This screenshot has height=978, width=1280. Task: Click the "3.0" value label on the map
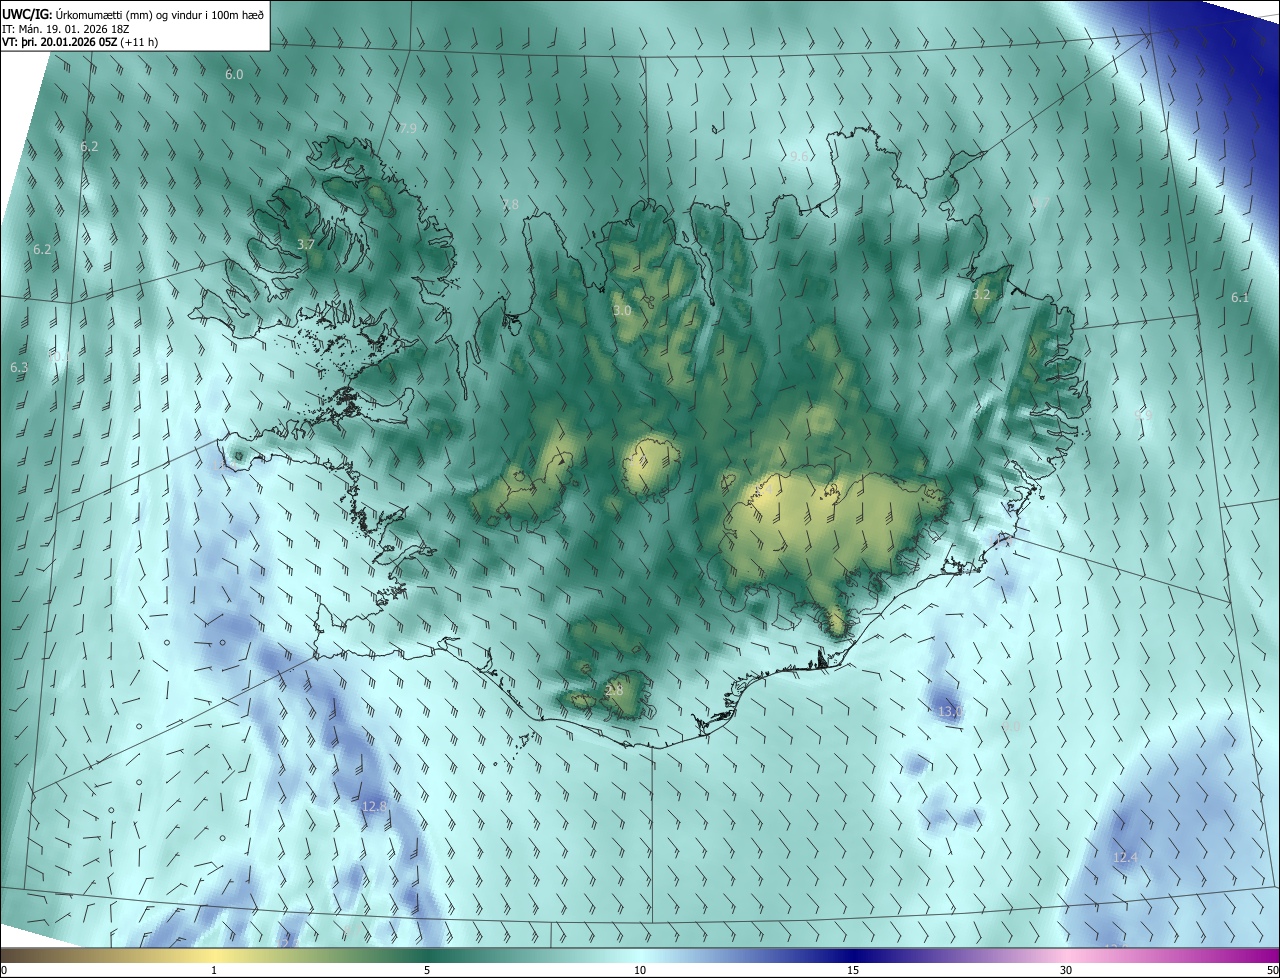[622, 310]
